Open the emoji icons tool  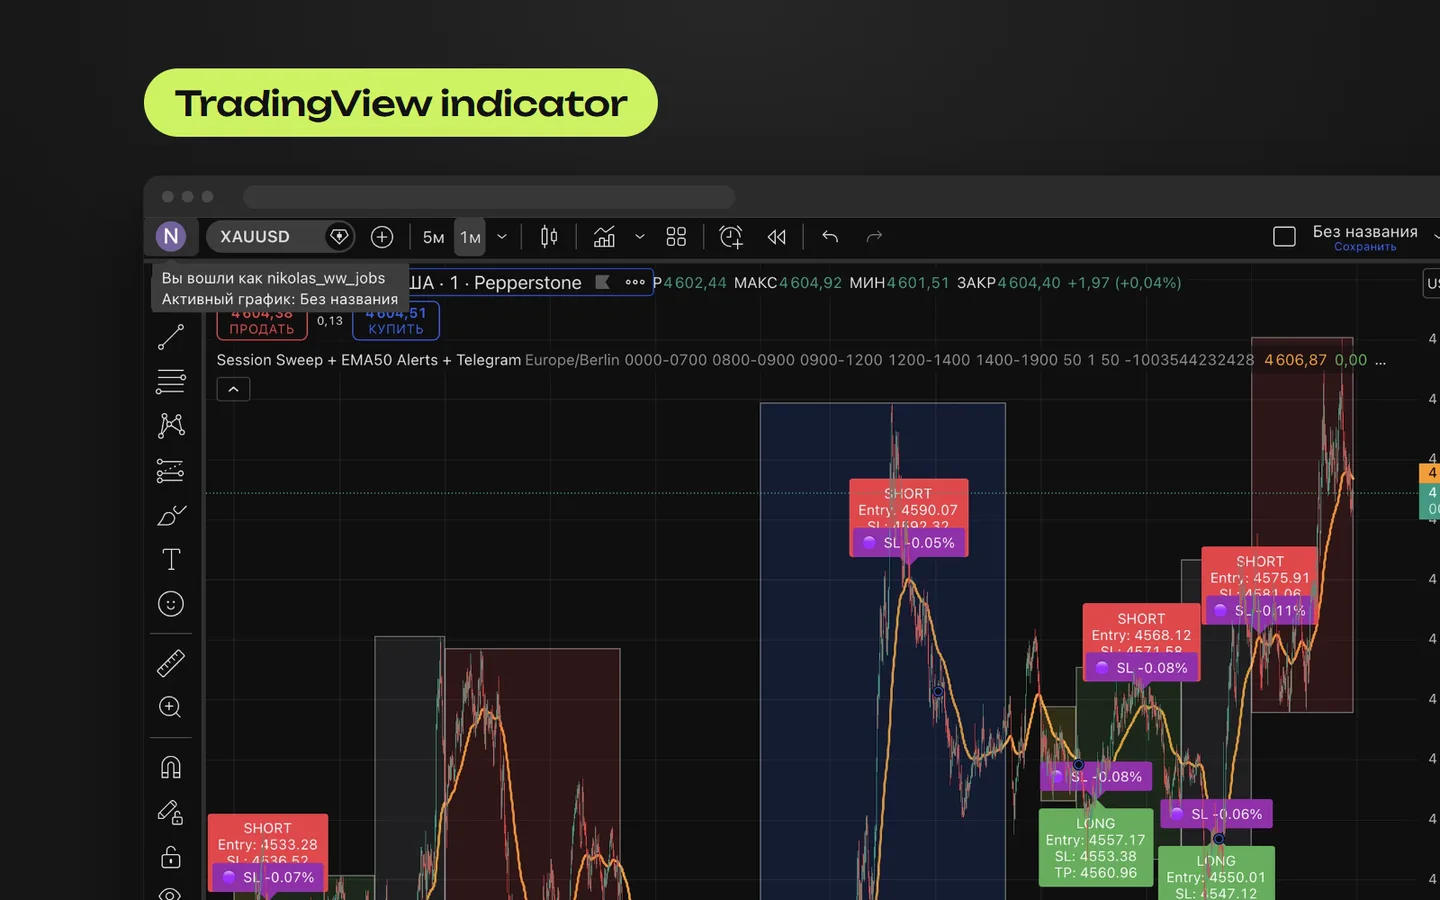pos(171,604)
